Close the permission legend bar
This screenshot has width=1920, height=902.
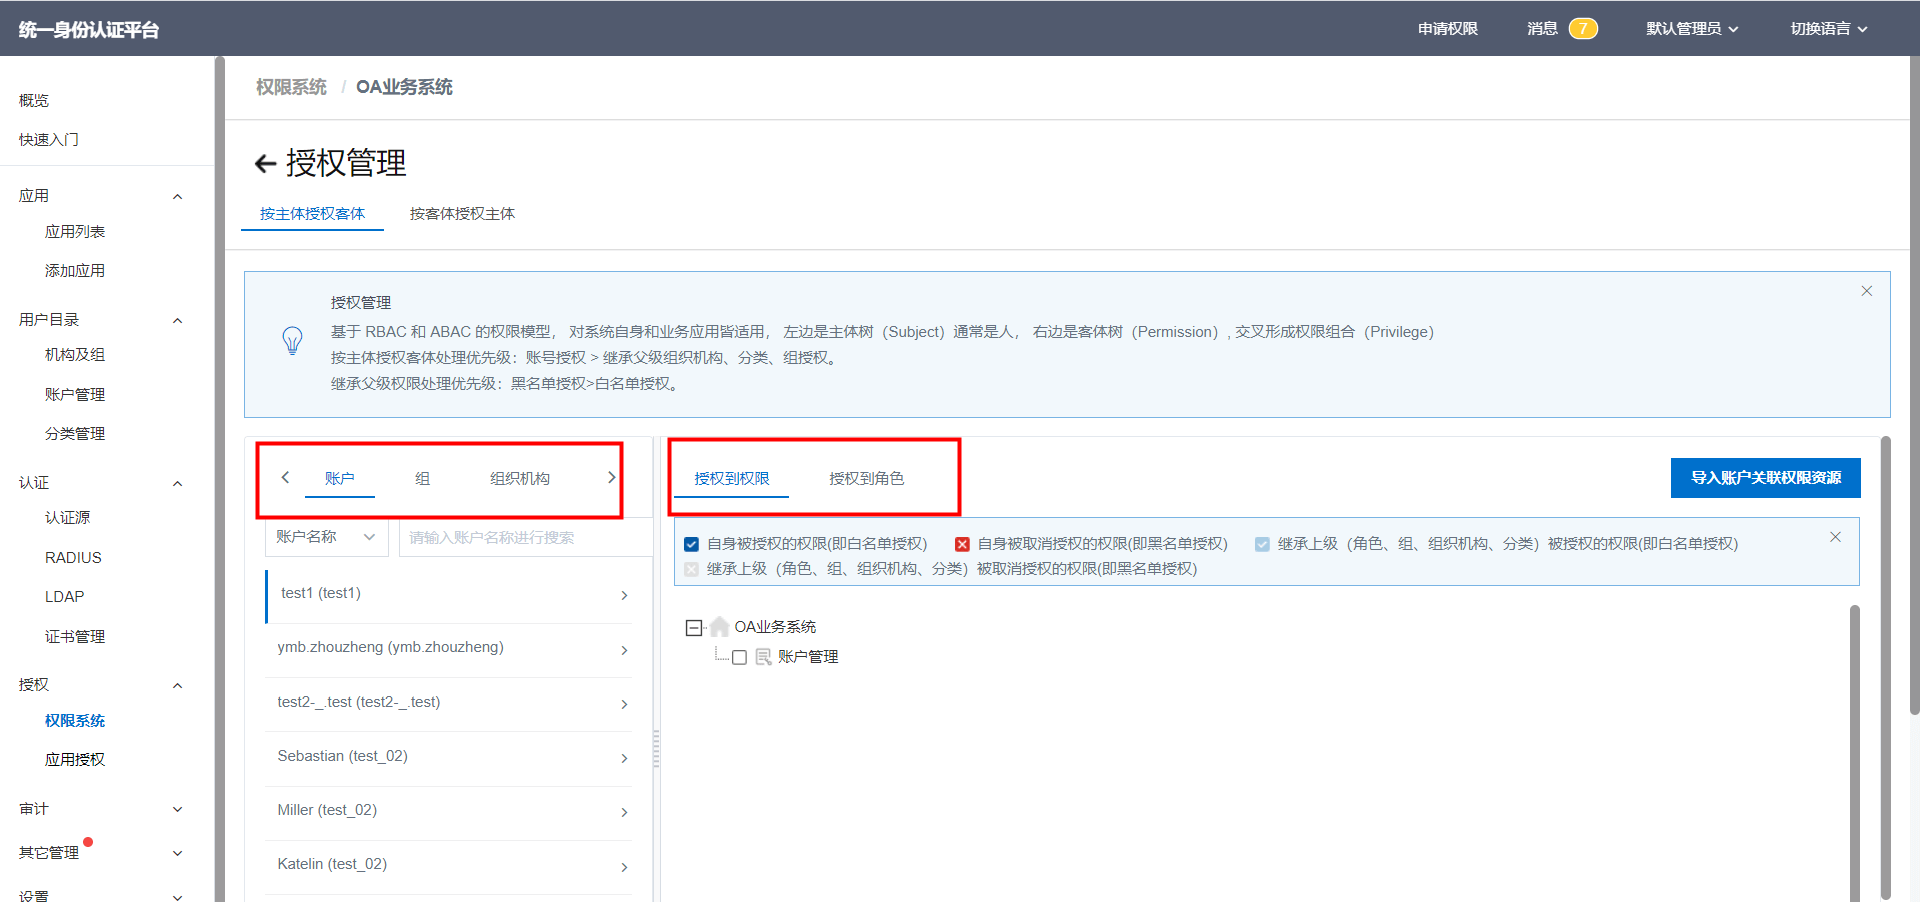[x=1835, y=537]
